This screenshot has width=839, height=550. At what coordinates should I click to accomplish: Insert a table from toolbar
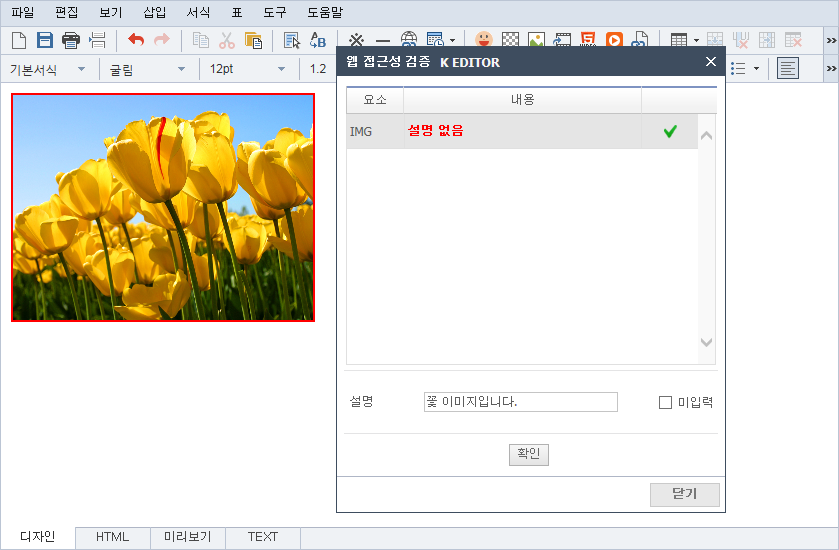click(x=678, y=40)
